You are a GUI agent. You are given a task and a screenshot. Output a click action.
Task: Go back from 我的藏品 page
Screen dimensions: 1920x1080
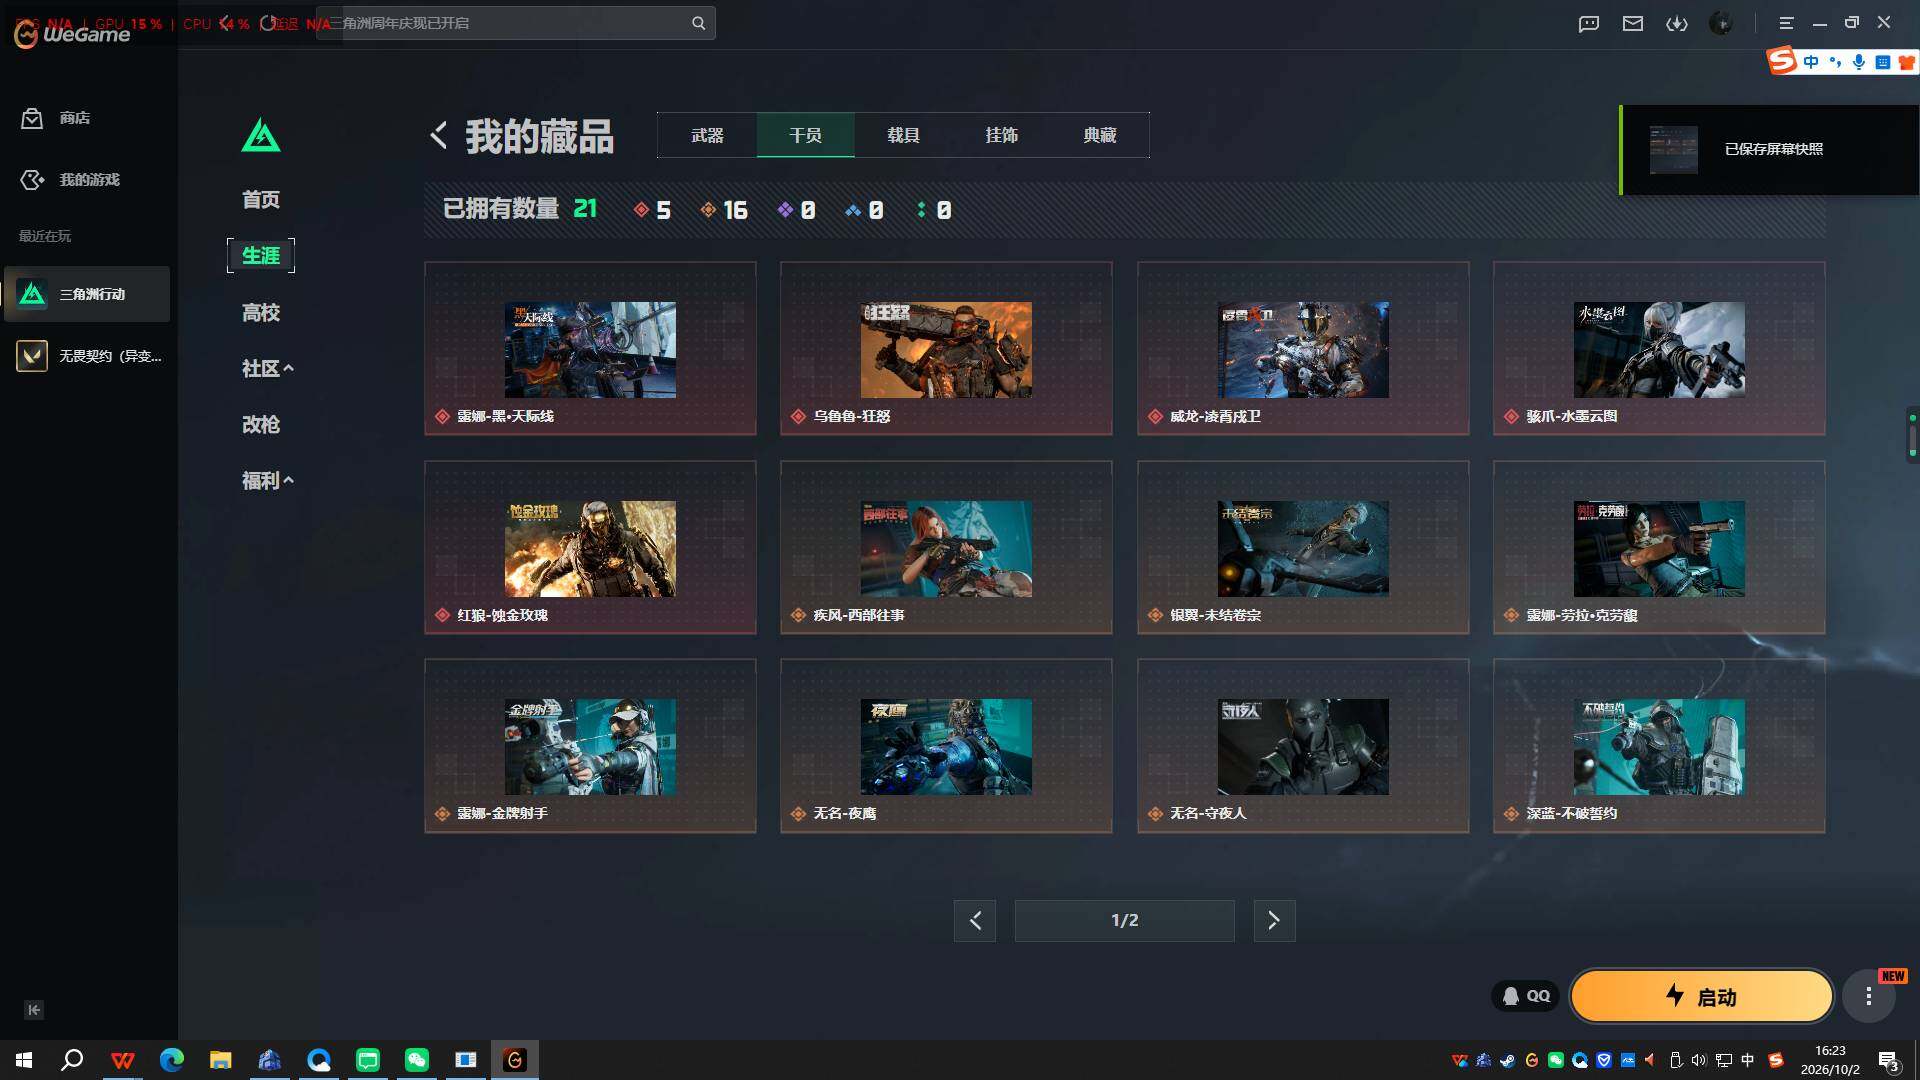(x=438, y=135)
